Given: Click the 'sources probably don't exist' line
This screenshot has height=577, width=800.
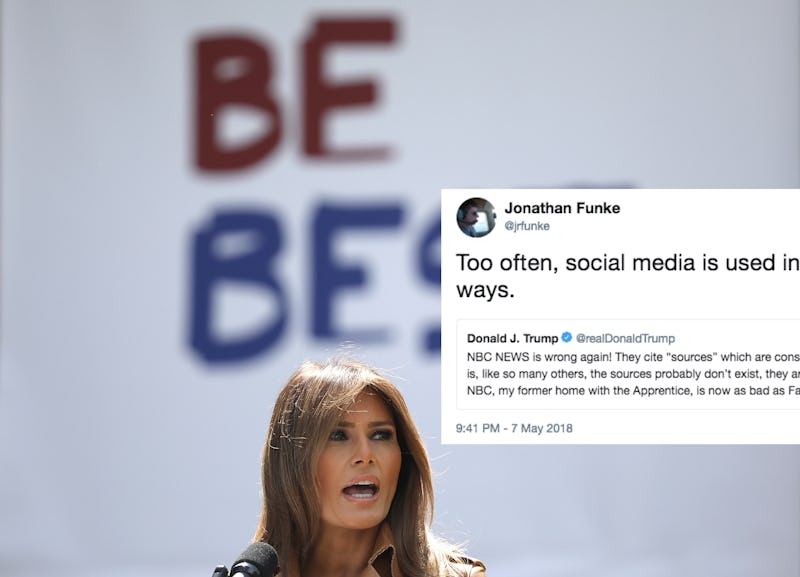Looking at the screenshot, I should coord(633,374).
